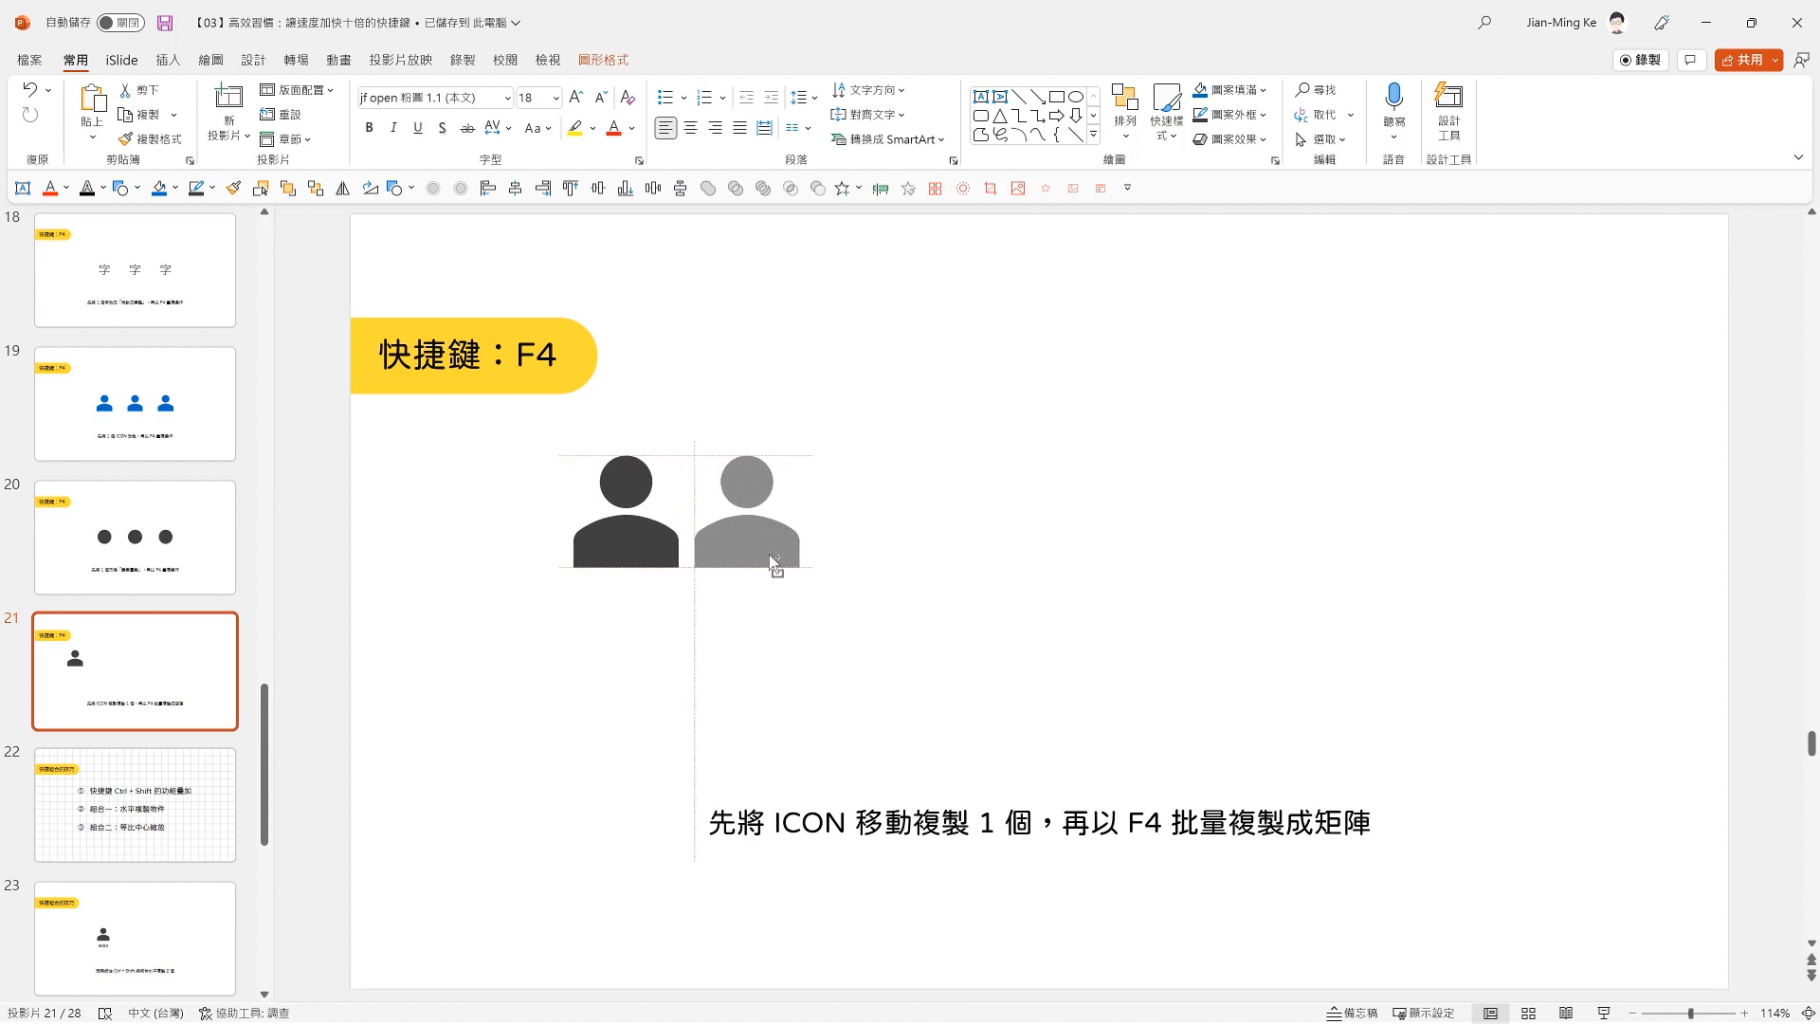Viewport: 1820px width, 1024px height.
Task: Start Dictate (聽寫) voice input
Action: click(1393, 105)
